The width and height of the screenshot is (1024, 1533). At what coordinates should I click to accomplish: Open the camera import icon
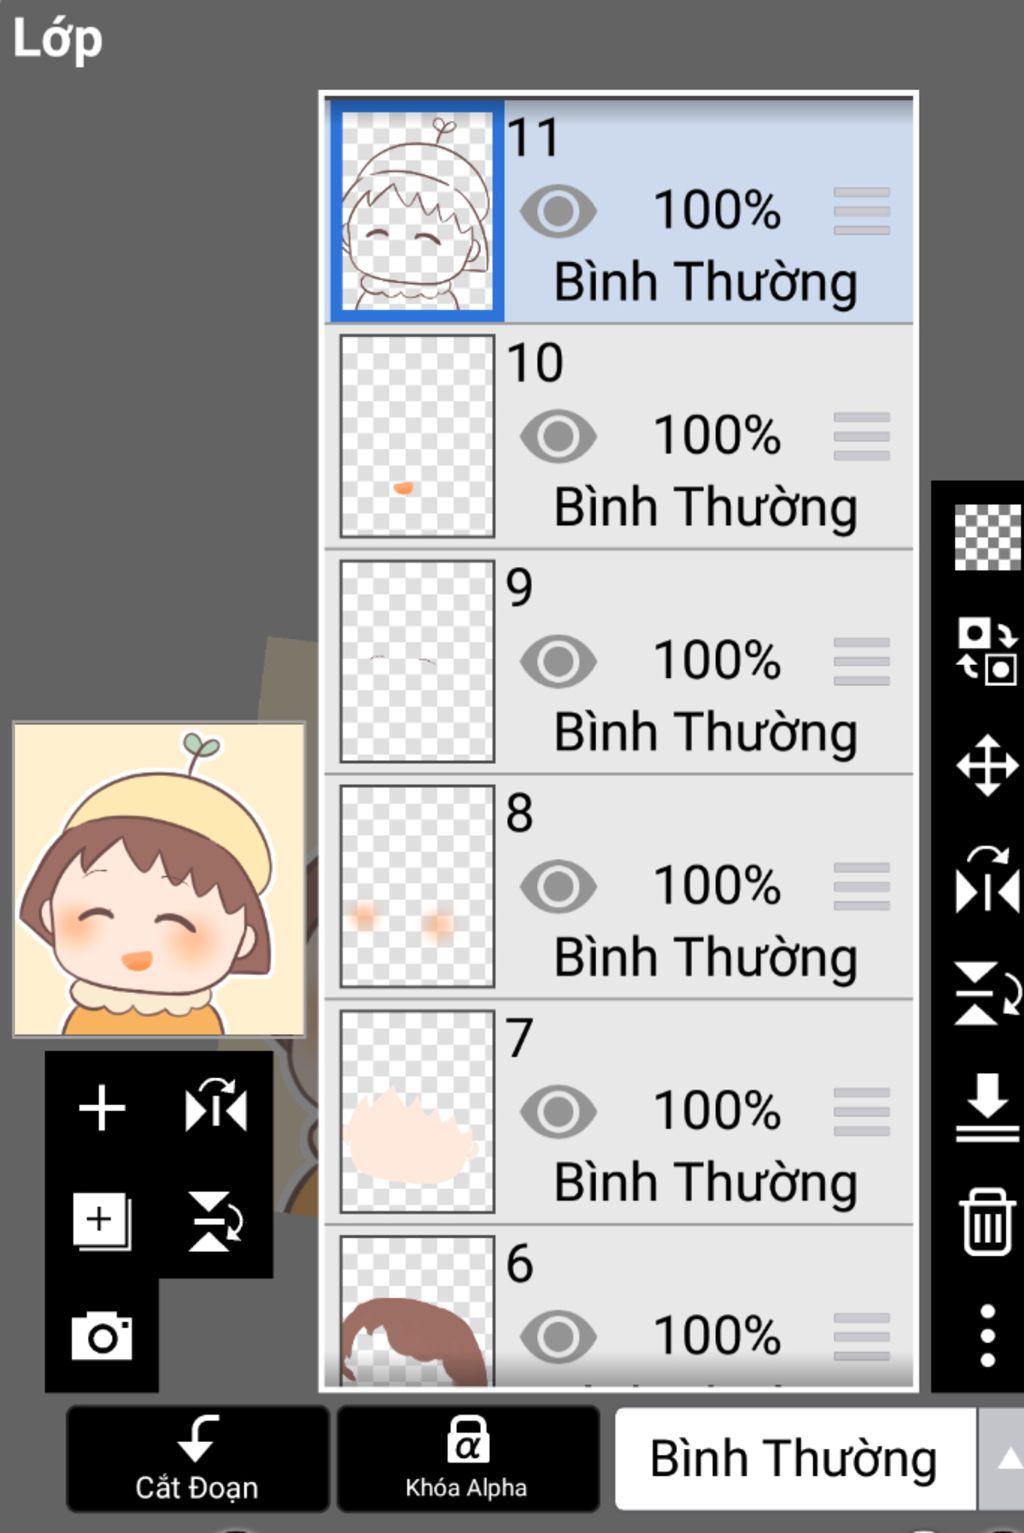tap(102, 1336)
